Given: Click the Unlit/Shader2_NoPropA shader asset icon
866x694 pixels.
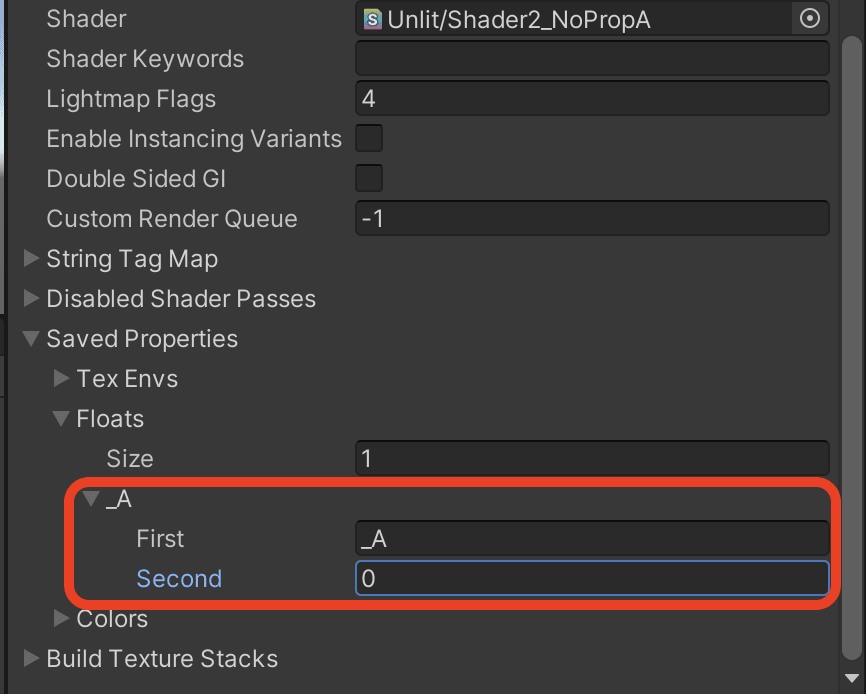Looking at the screenshot, I should (x=373, y=19).
